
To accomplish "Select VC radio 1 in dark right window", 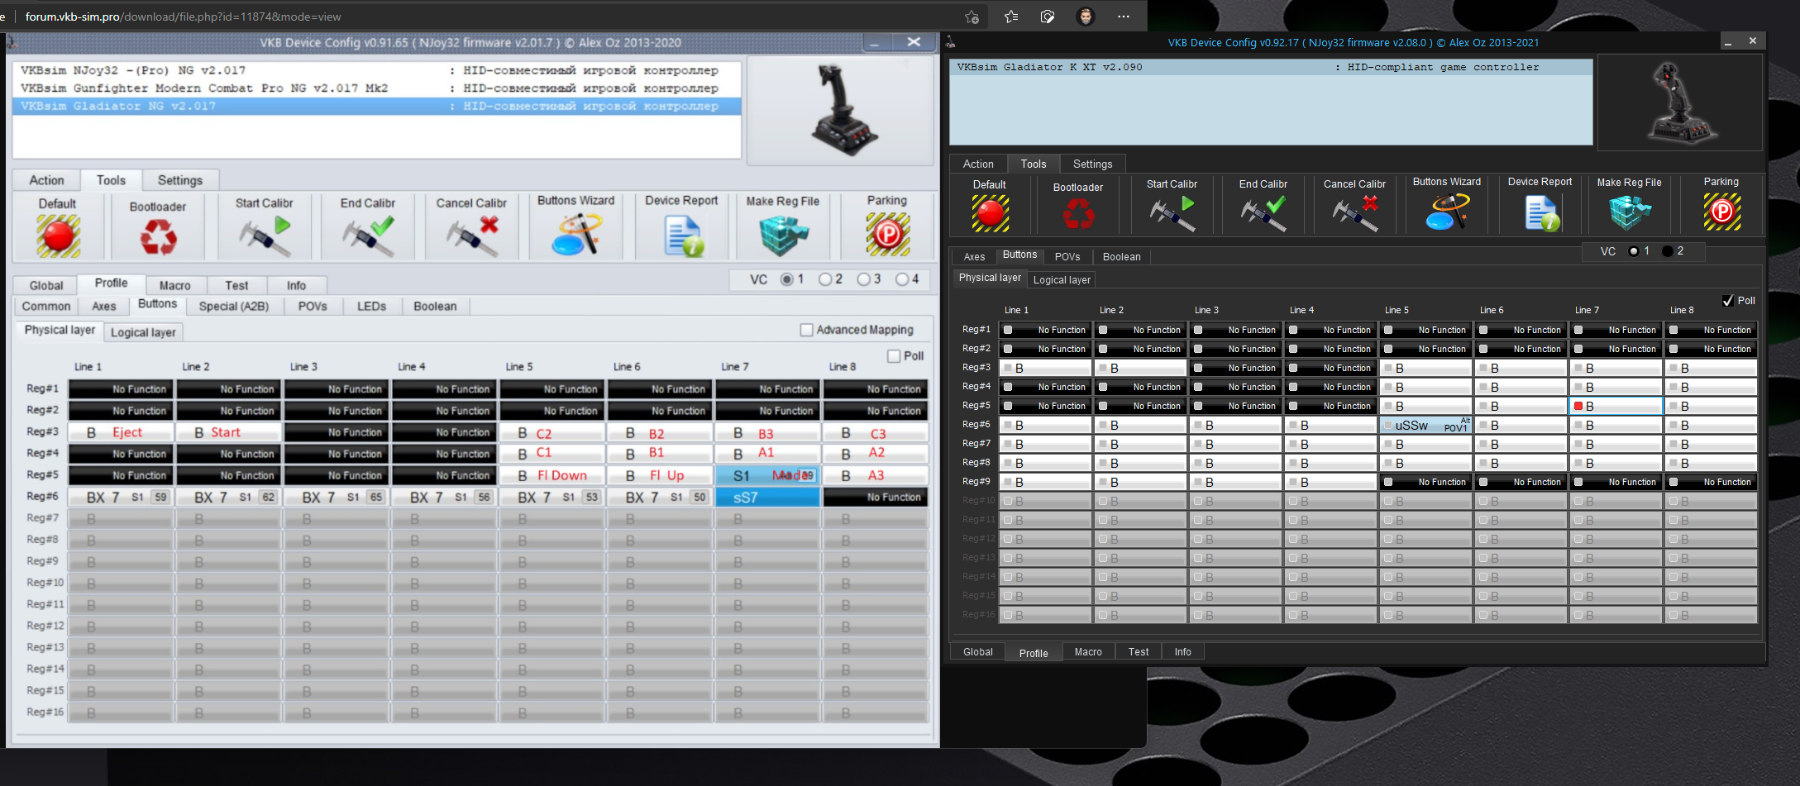I will point(1634,251).
